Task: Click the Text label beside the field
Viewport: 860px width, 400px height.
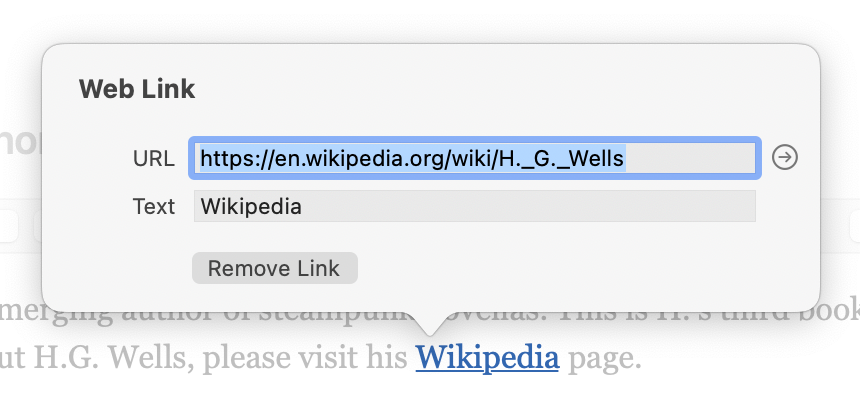Action: (x=153, y=207)
